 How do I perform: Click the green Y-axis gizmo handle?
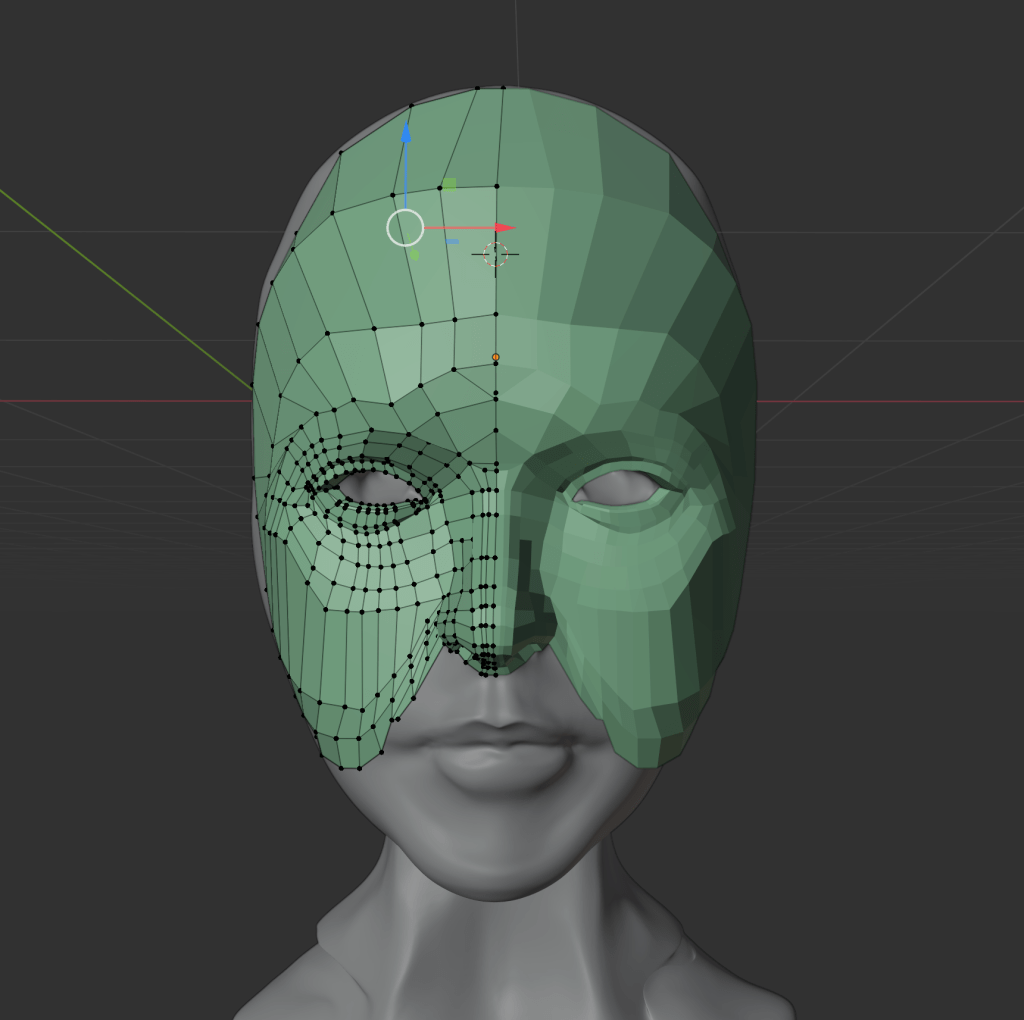[x=415, y=255]
